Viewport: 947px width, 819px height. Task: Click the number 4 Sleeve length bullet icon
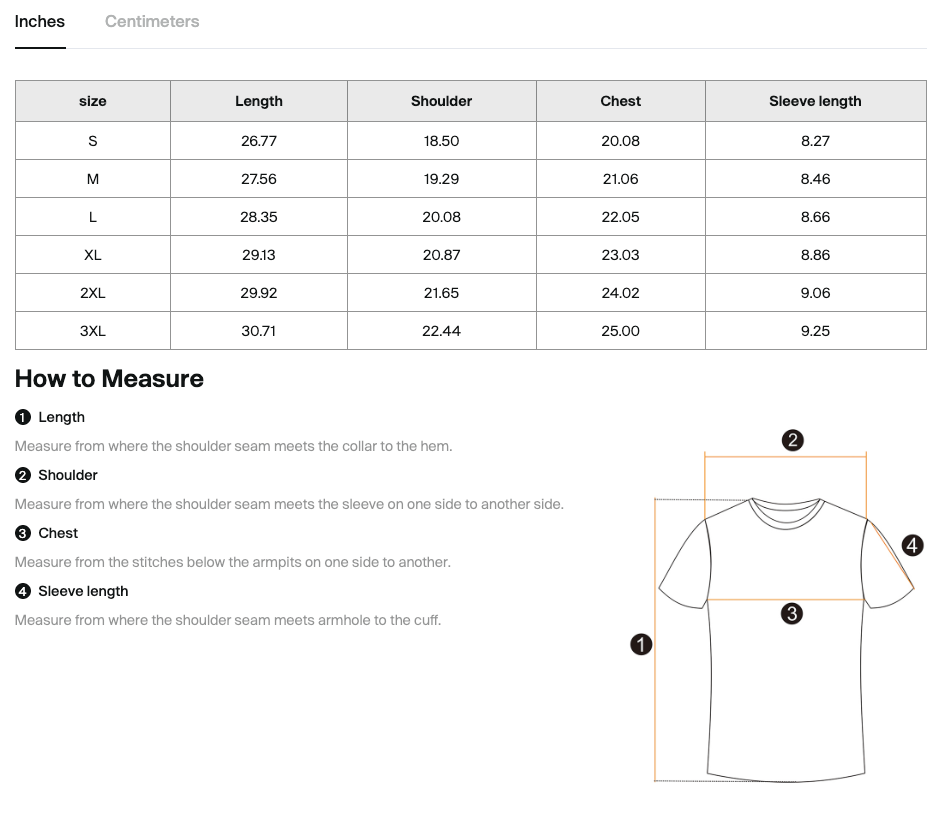23,591
